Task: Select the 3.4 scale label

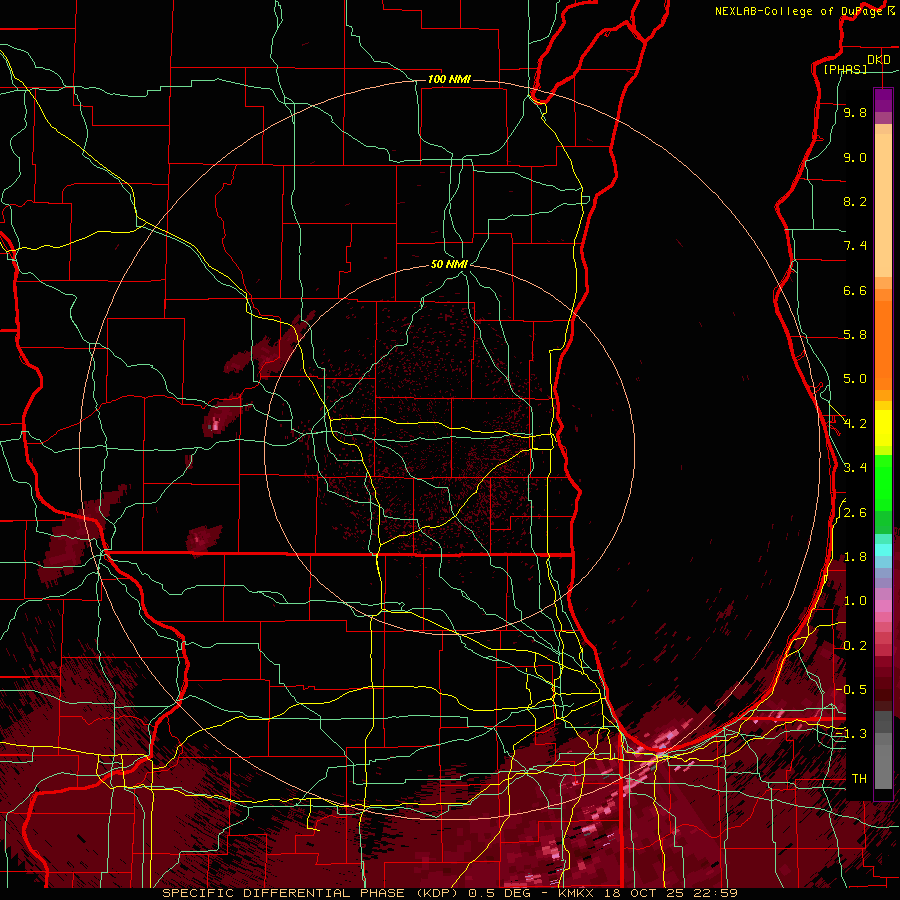Action: pyautogui.click(x=855, y=468)
